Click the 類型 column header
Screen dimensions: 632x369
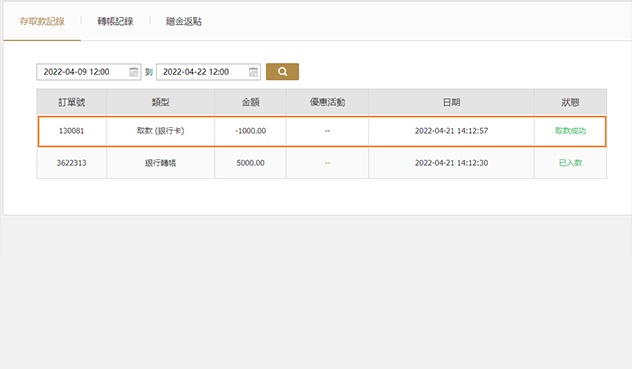click(160, 102)
